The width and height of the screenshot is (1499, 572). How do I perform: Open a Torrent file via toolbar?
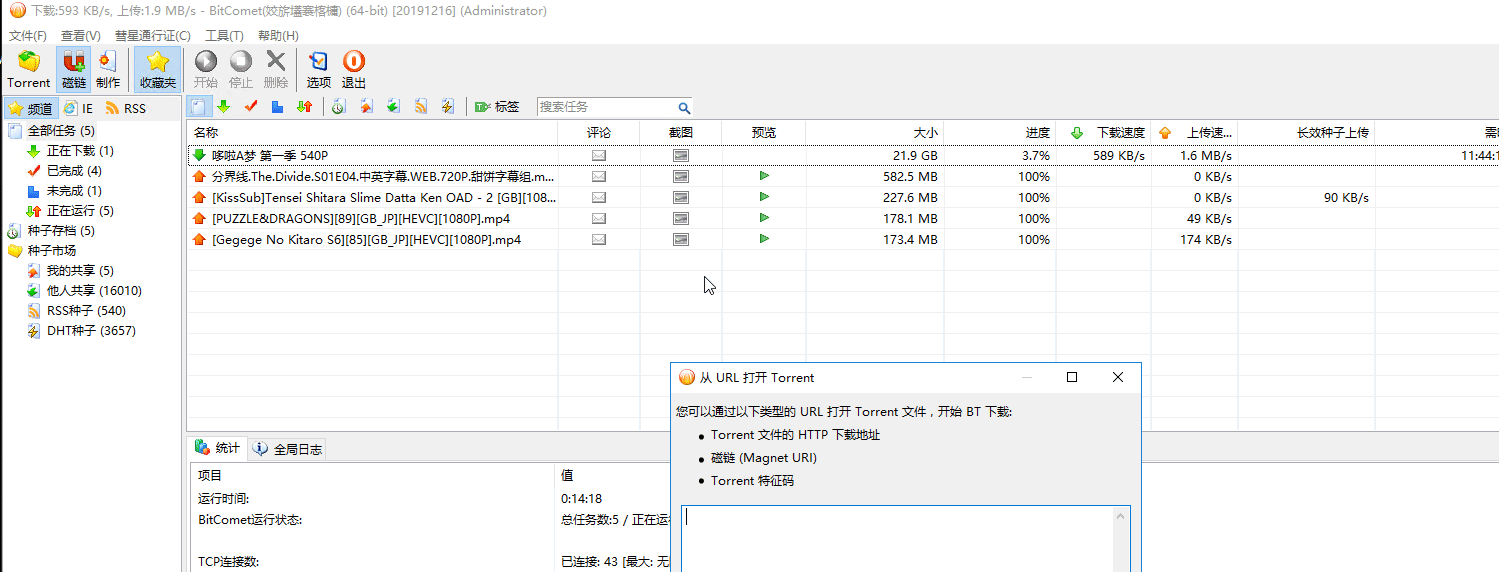[x=29, y=69]
